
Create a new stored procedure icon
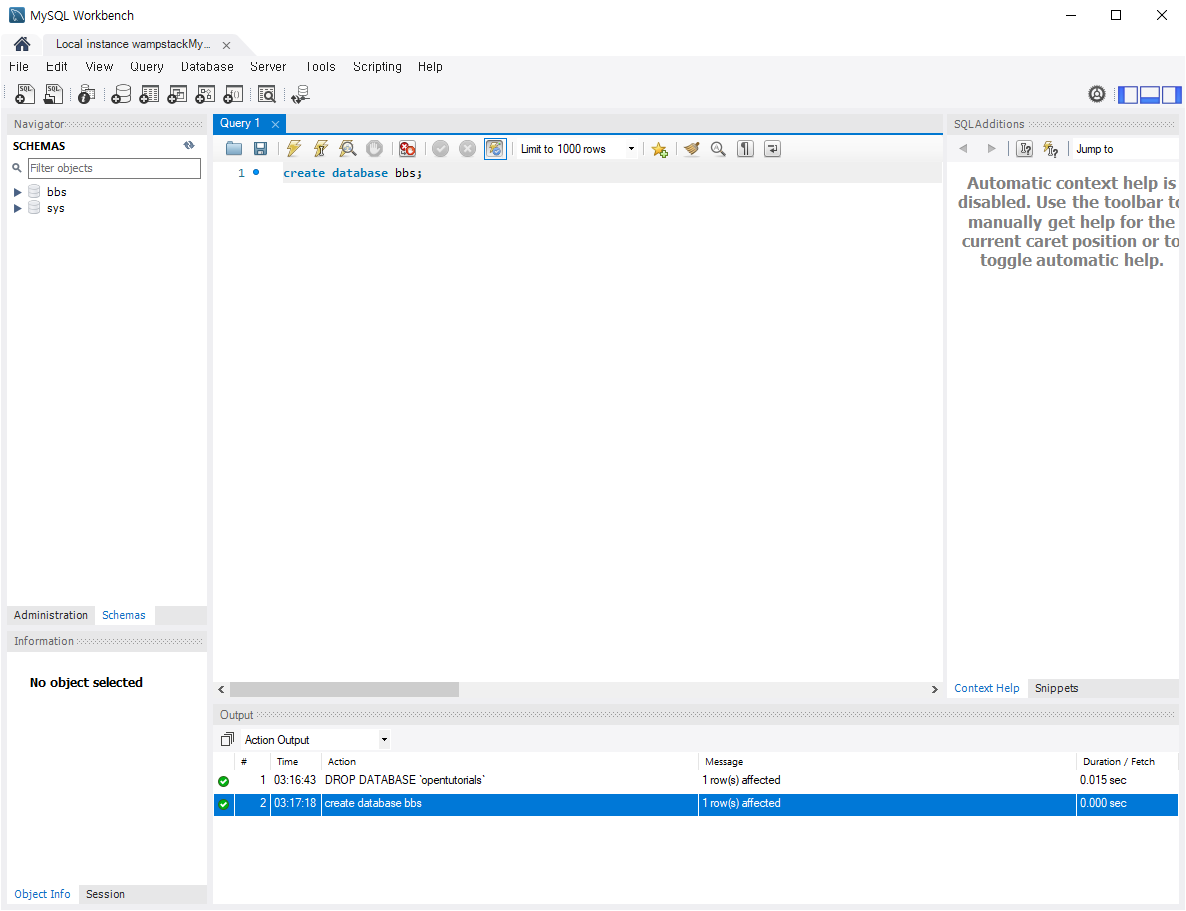point(205,94)
